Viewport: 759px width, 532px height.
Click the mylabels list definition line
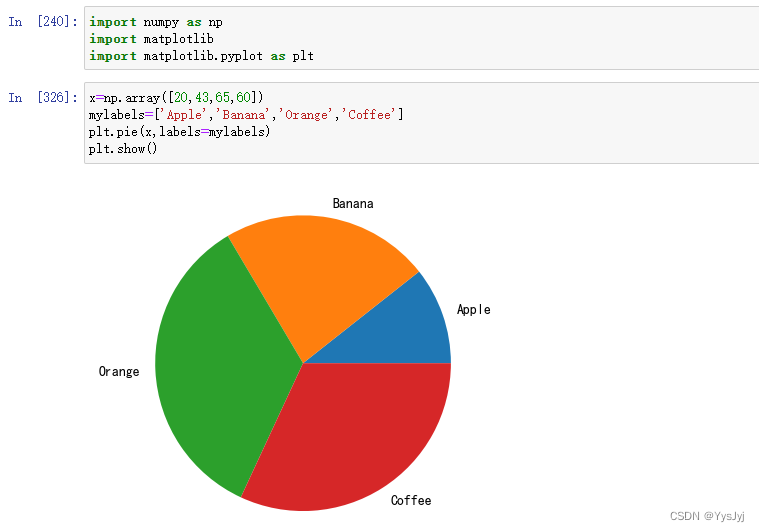coord(246,115)
